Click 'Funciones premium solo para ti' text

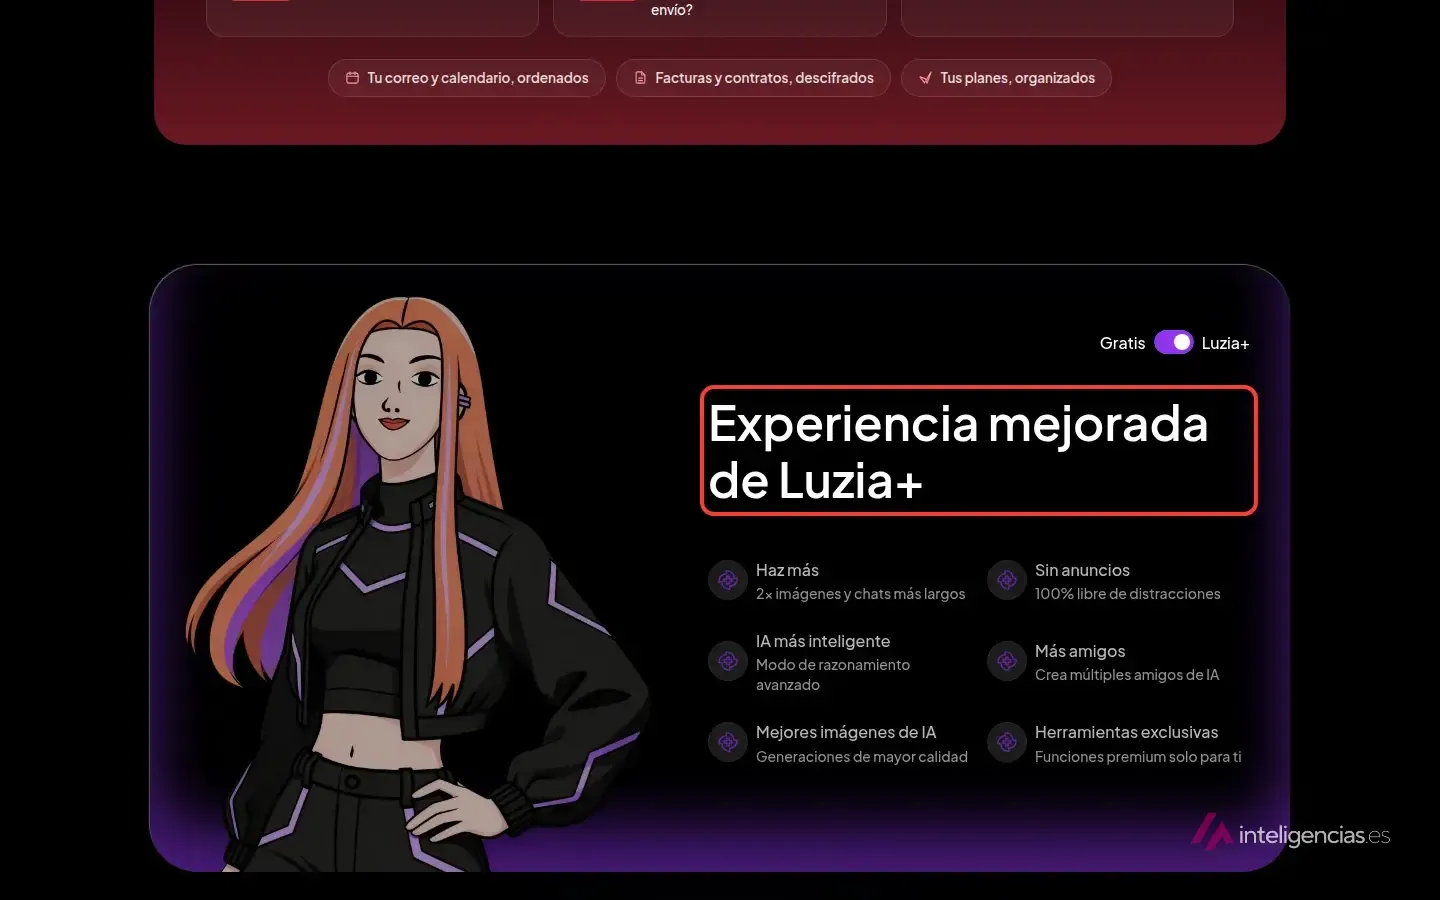[1138, 757]
